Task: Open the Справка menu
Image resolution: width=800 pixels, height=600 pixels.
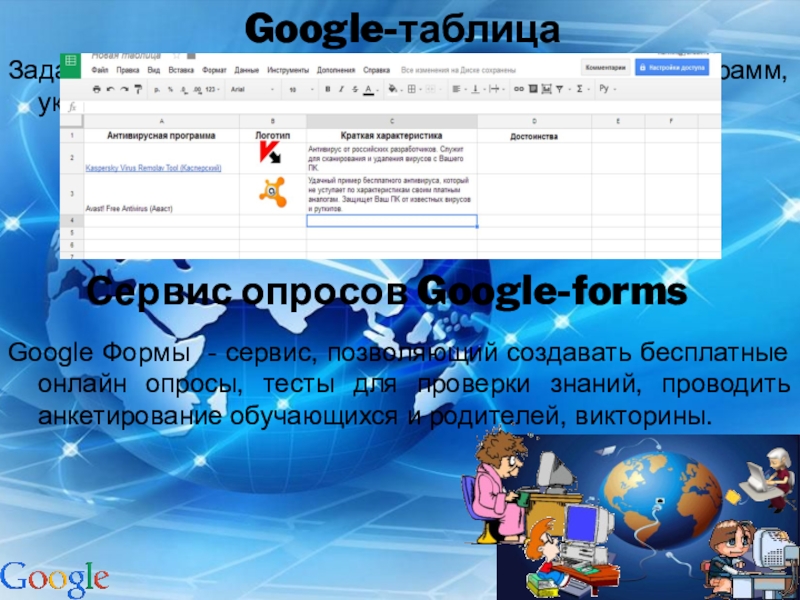Action: (377, 70)
